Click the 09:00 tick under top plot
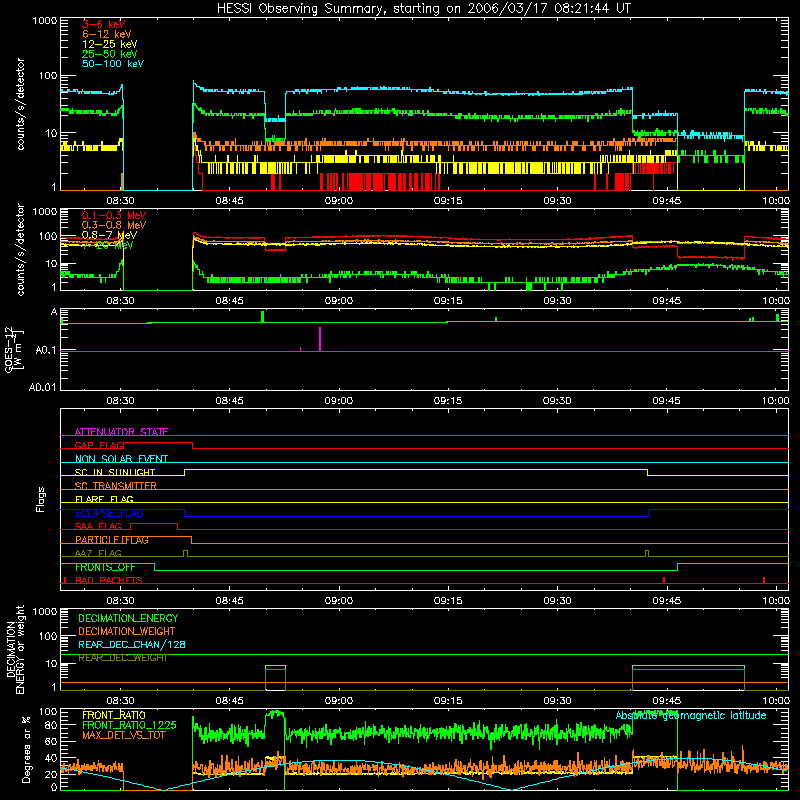This screenshot has width=800, height=800. click(339, 201)
